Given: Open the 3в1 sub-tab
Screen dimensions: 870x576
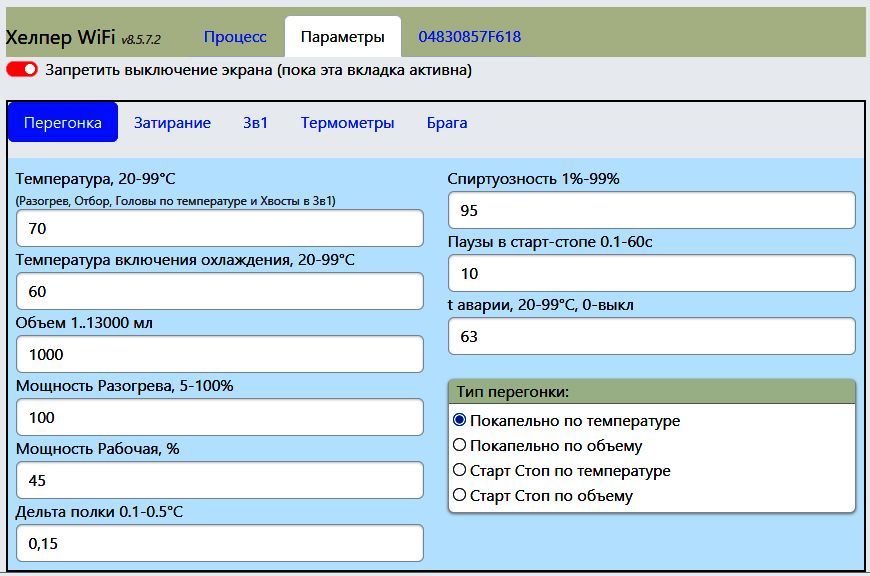Looking at the screenshot, I should (x=255, y=123).
